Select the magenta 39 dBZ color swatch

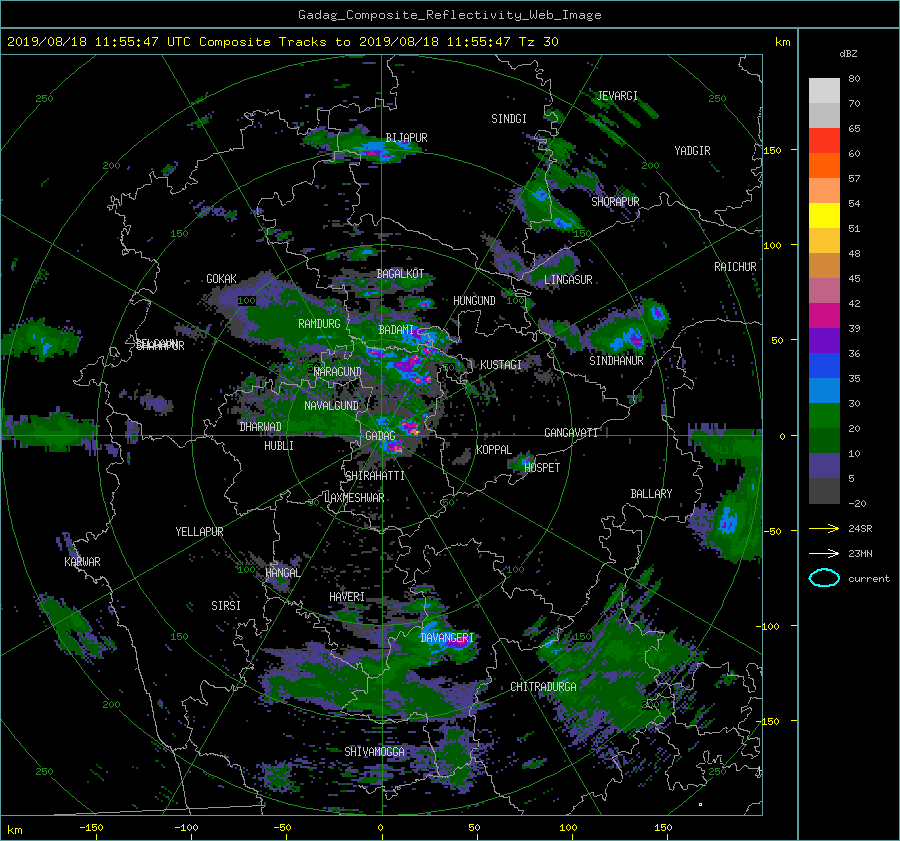(824, 316)
